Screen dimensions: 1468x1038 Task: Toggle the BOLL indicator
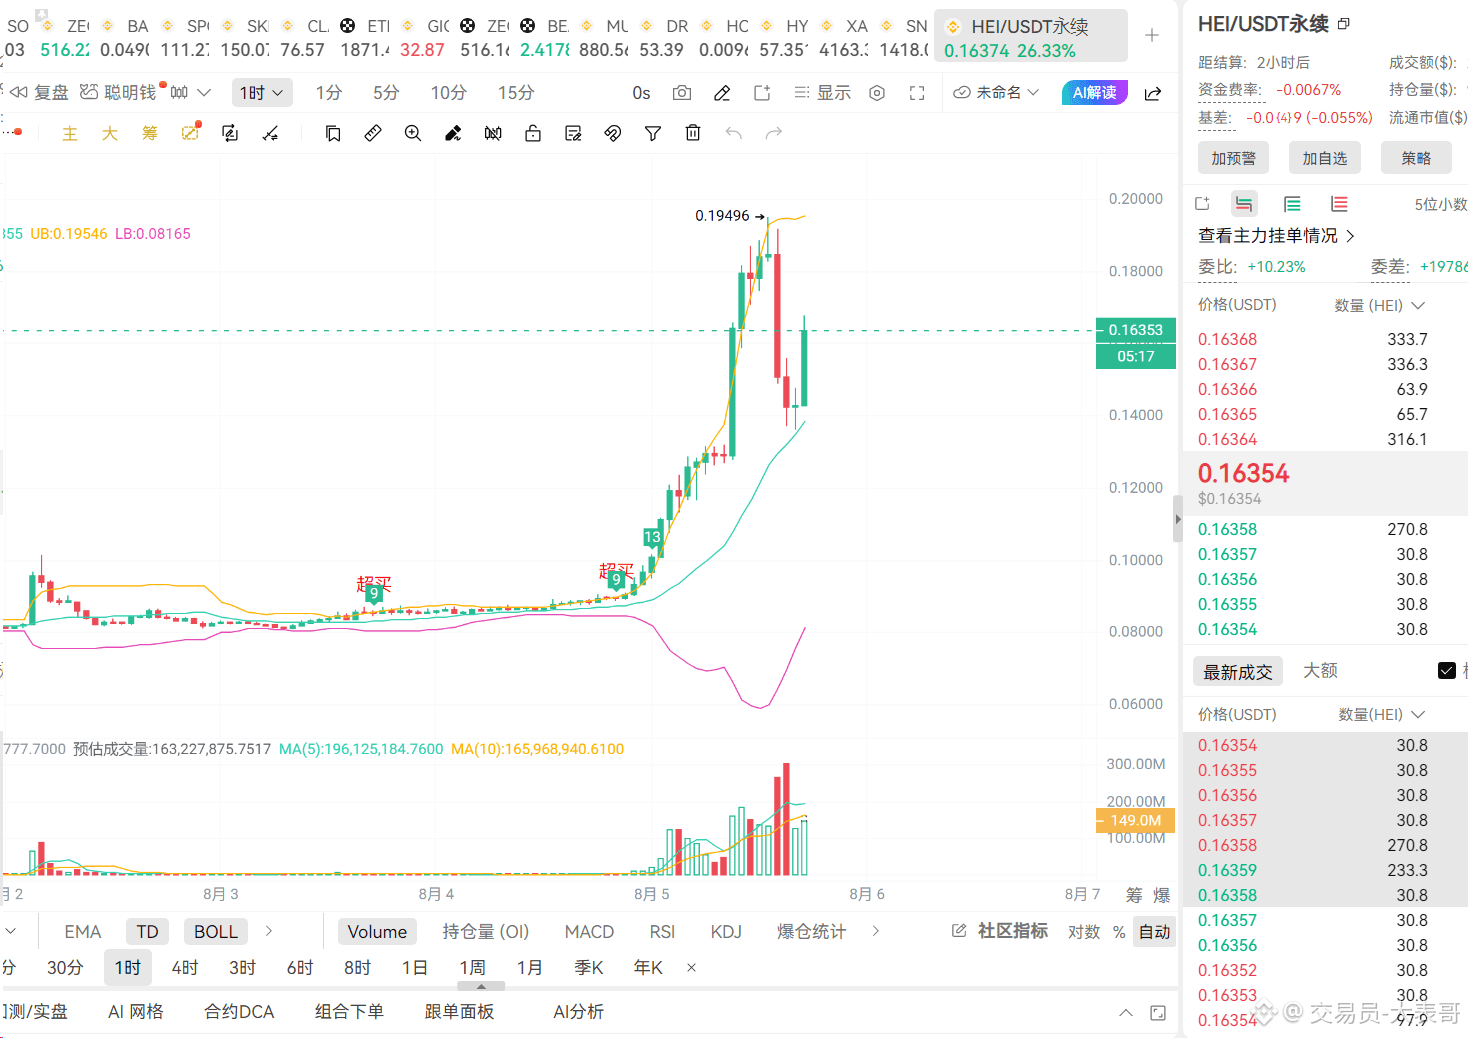[x=216, y=932]
